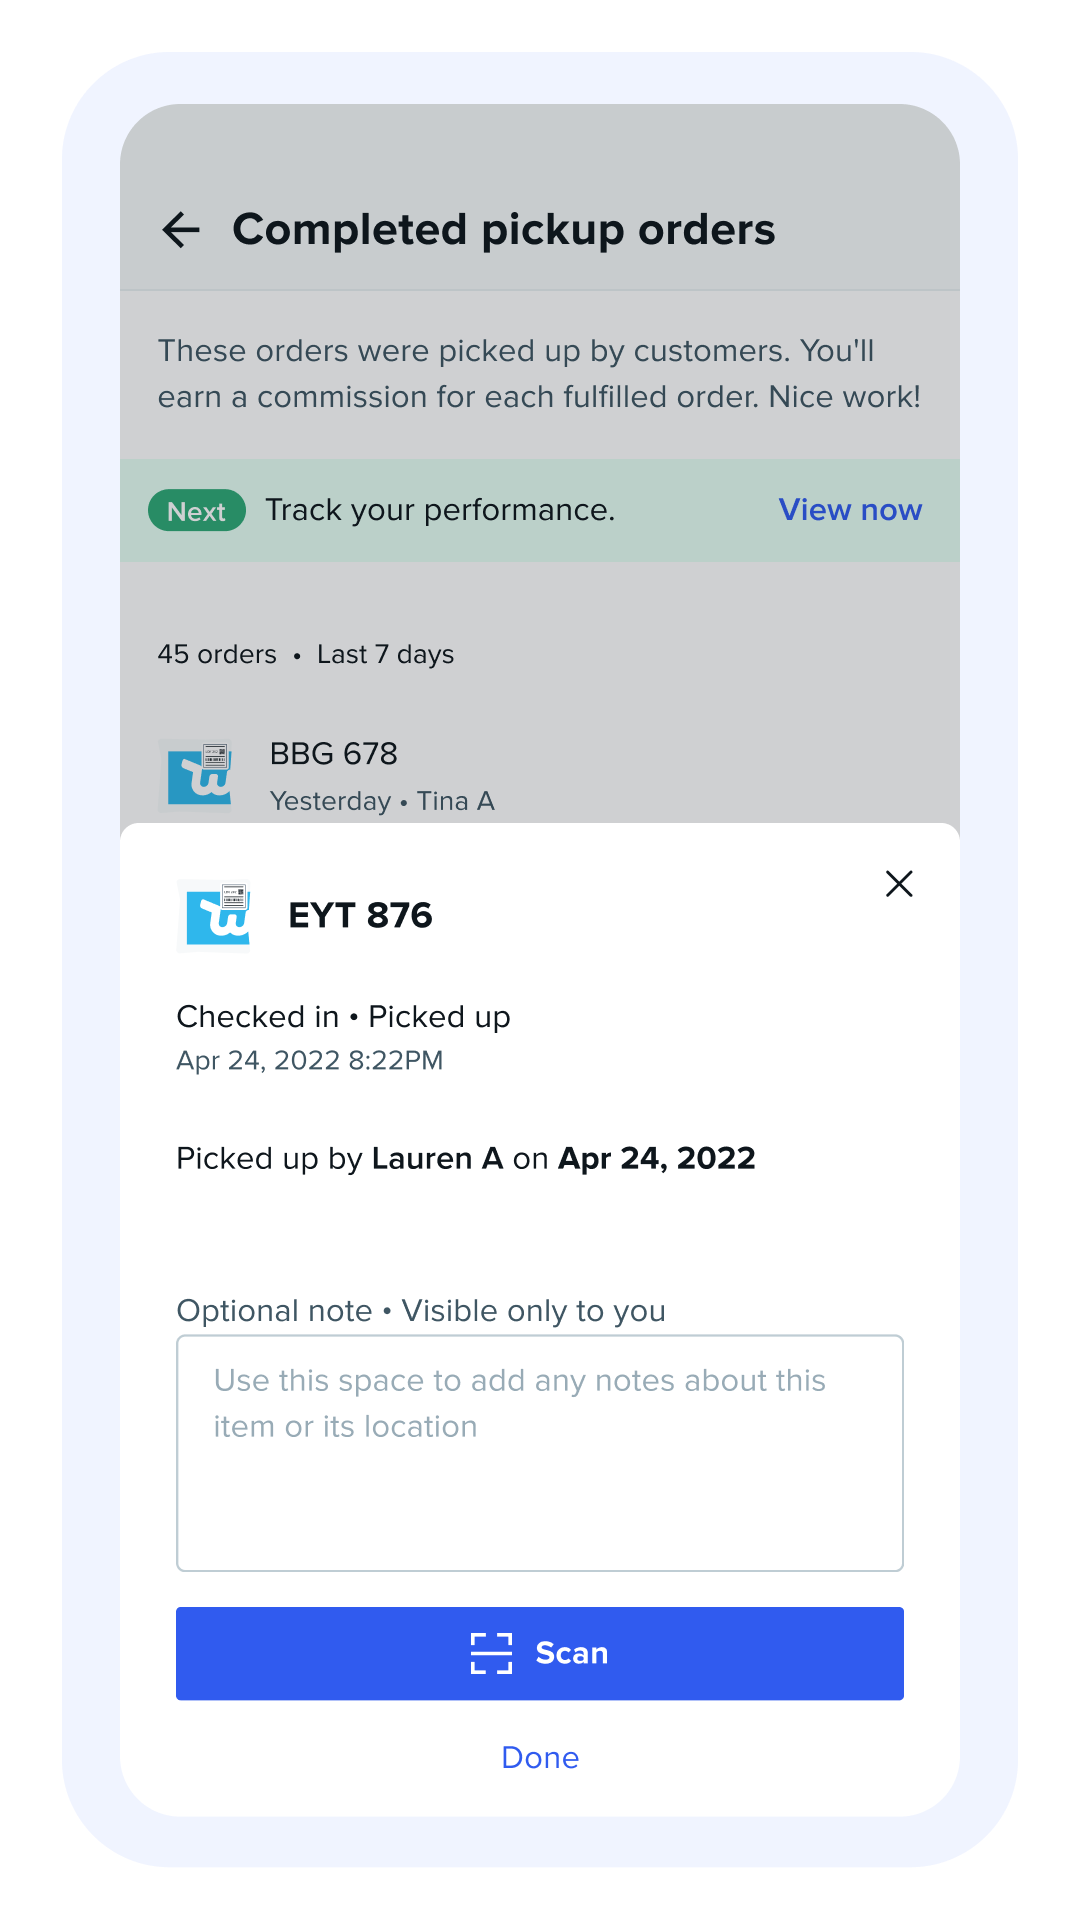Tap the back arrow in the header
The image size is (1080, 1920).
click(181, 230)
